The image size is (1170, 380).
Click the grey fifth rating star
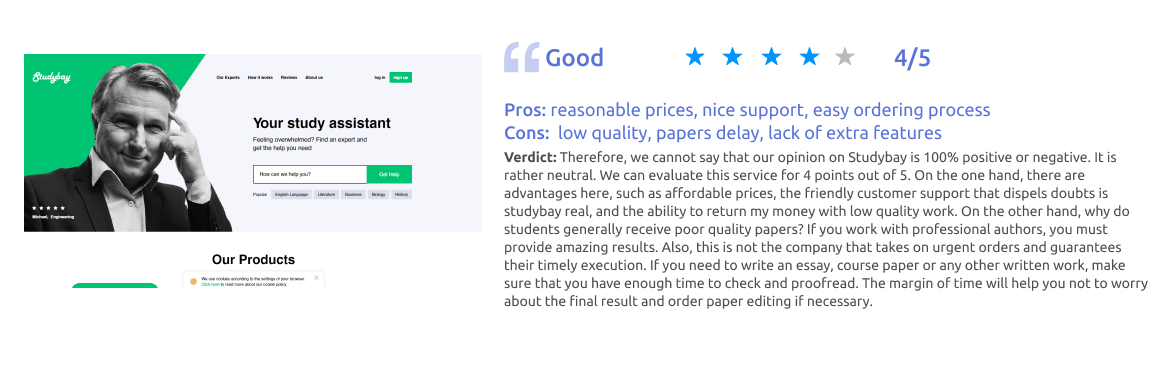tap(845, 57)
